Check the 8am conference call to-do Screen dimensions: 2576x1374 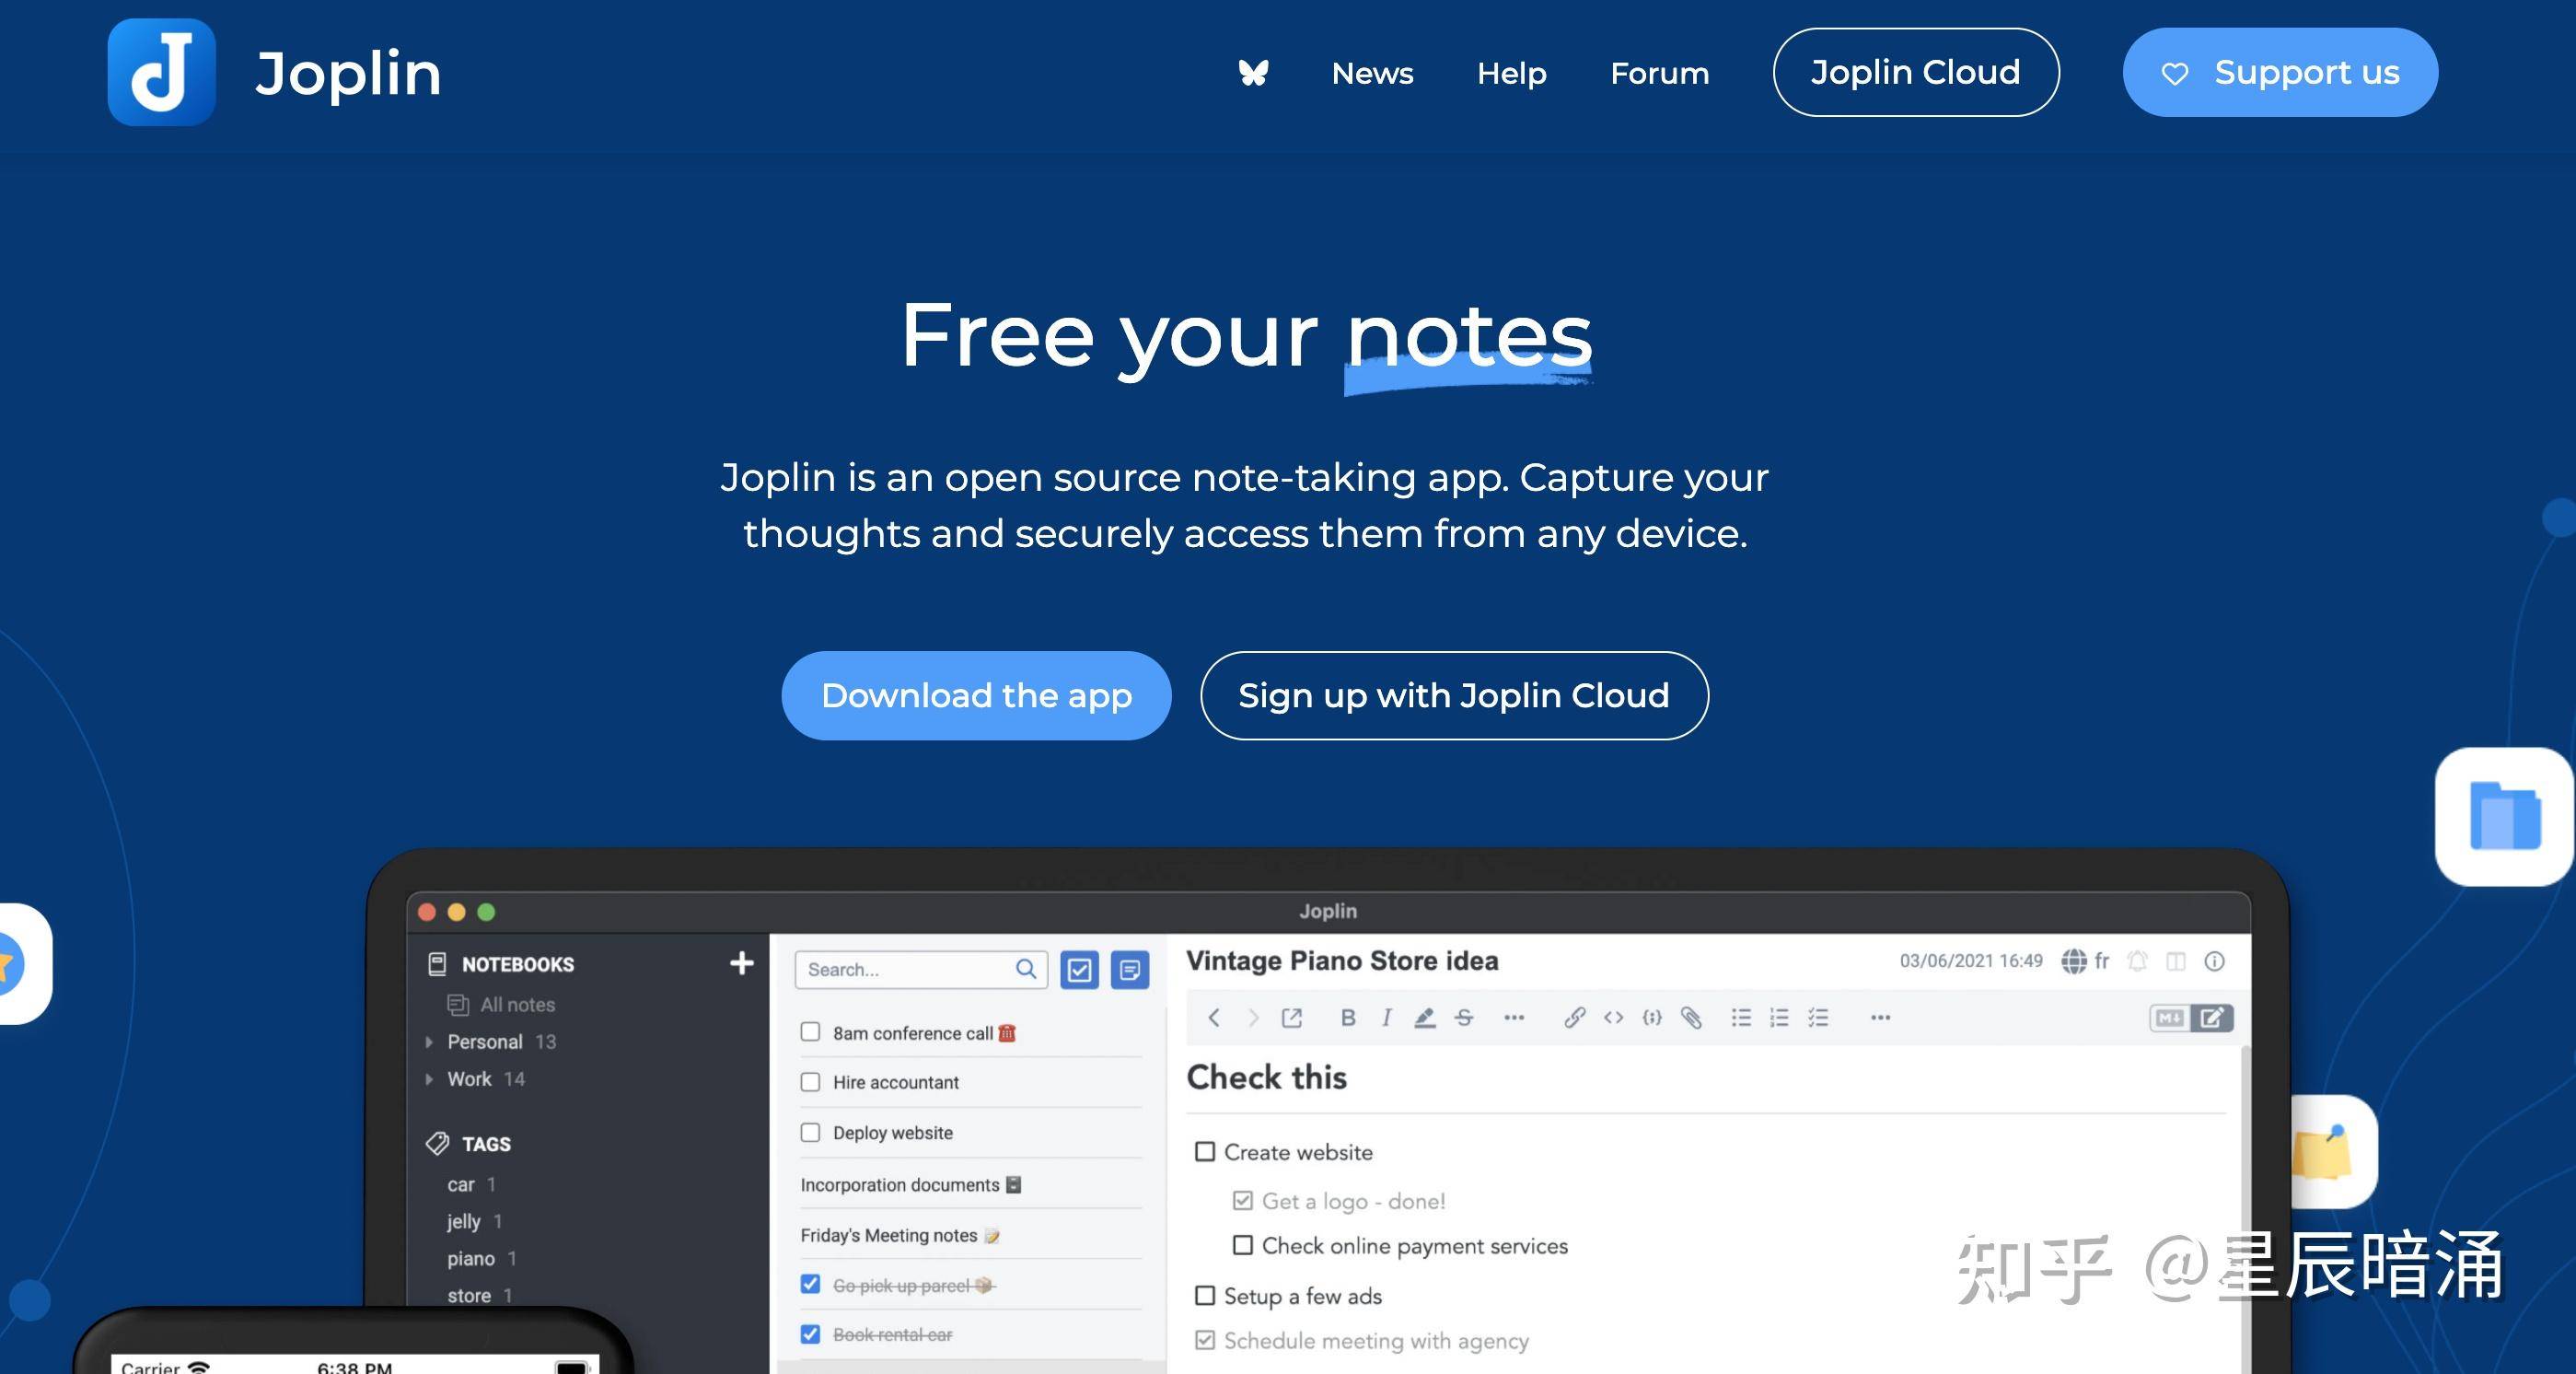click(x=810, y=1032)
